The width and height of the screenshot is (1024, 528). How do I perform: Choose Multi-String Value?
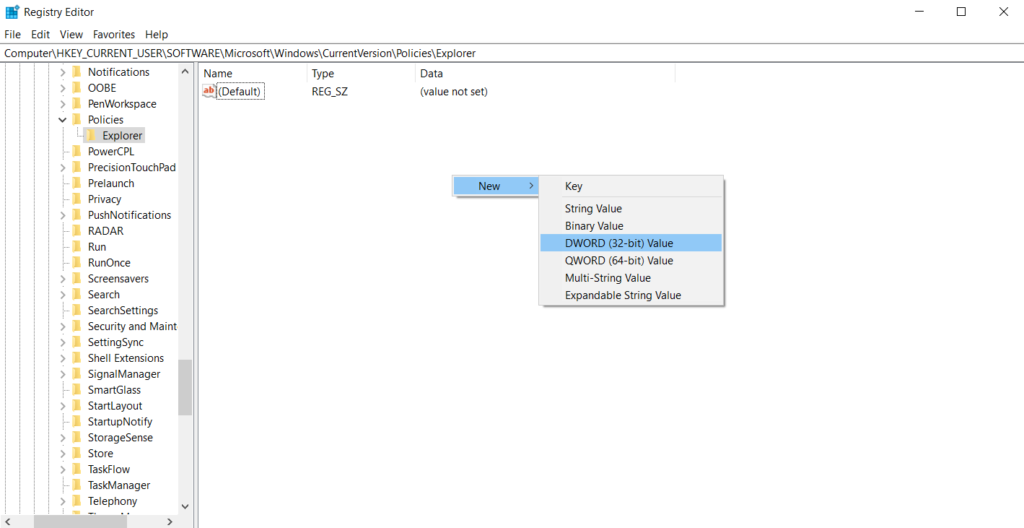click(x=631, y=278)
